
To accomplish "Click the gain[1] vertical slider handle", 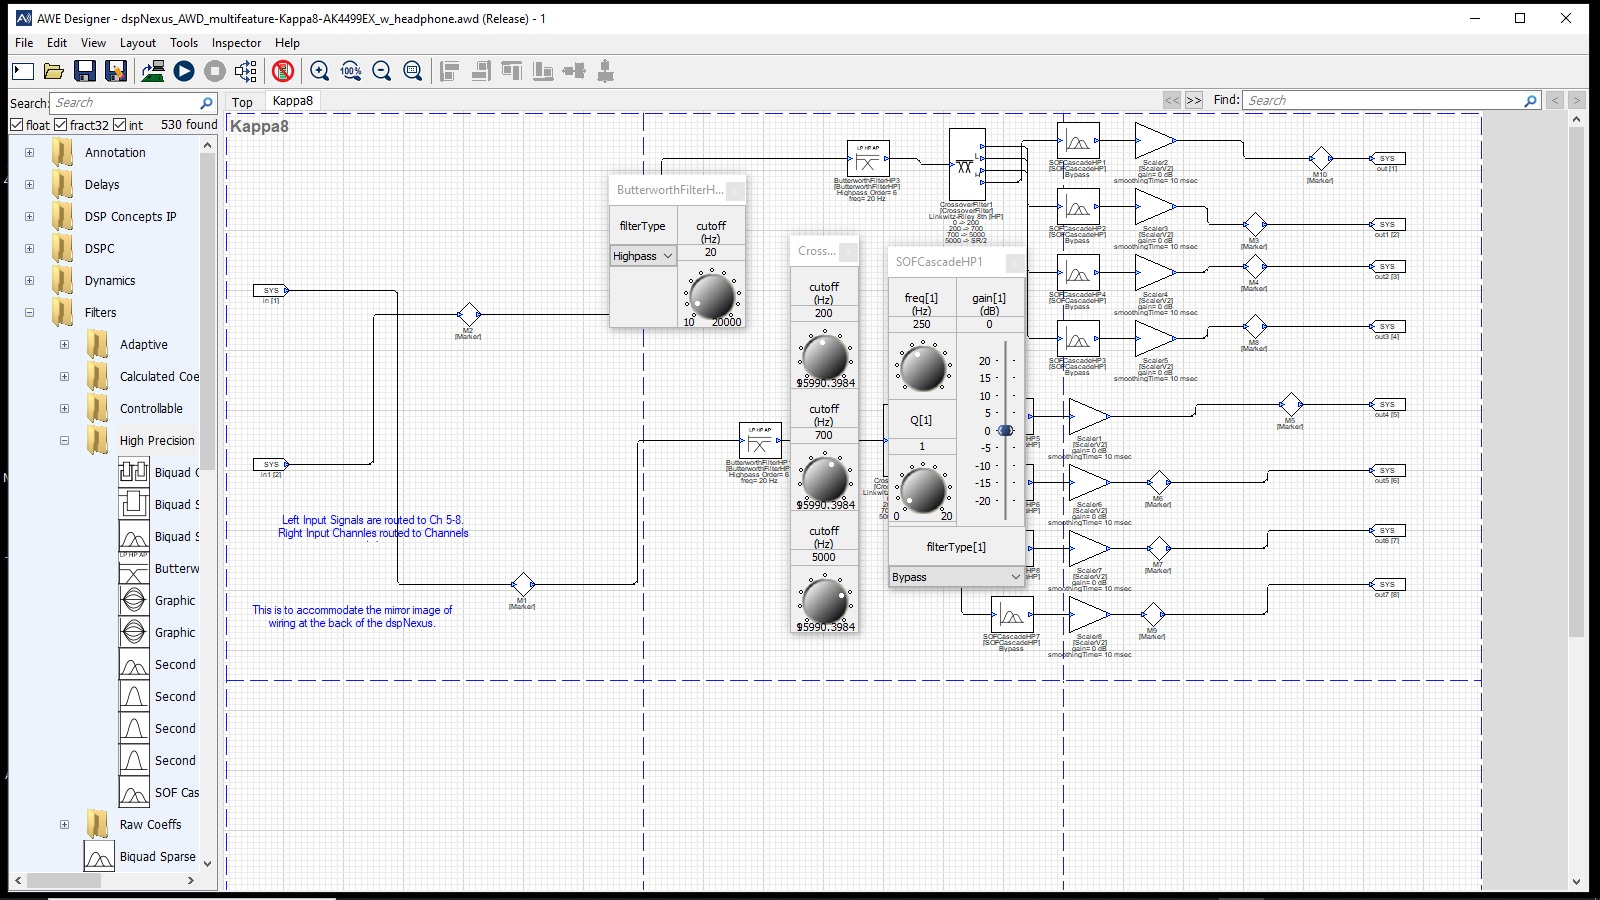I will [x=1006, y=431].
